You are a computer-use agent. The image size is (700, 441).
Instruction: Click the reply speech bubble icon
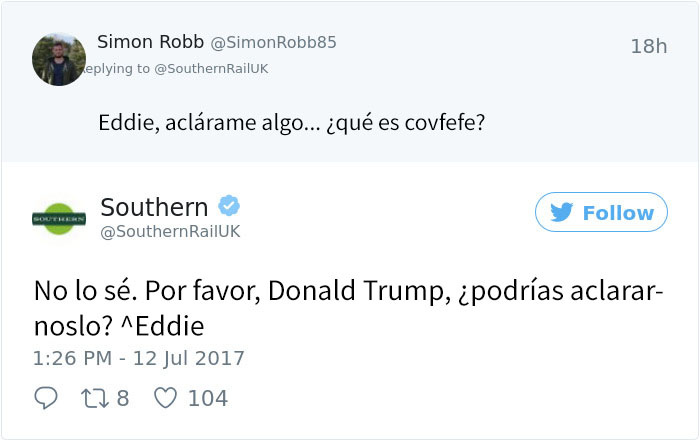[x=46, y=398]
